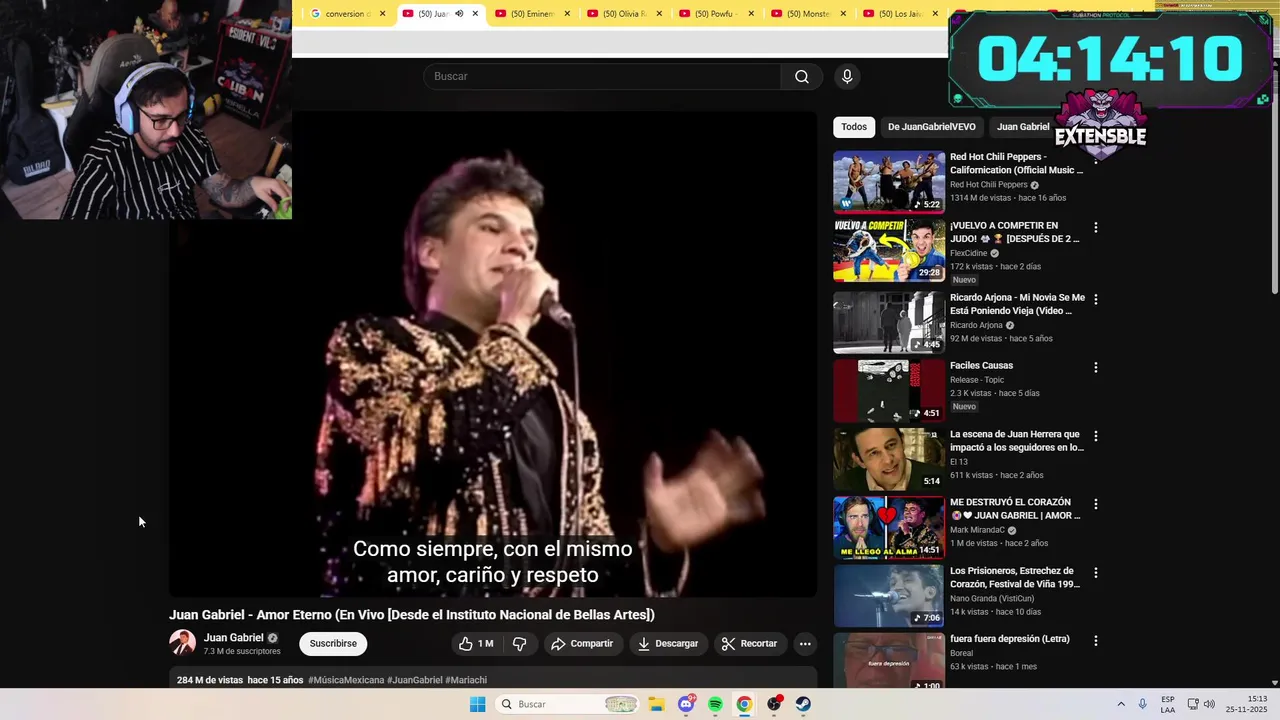
Task: Open Spotify from the taskbar
Action: tap(715, 704)
